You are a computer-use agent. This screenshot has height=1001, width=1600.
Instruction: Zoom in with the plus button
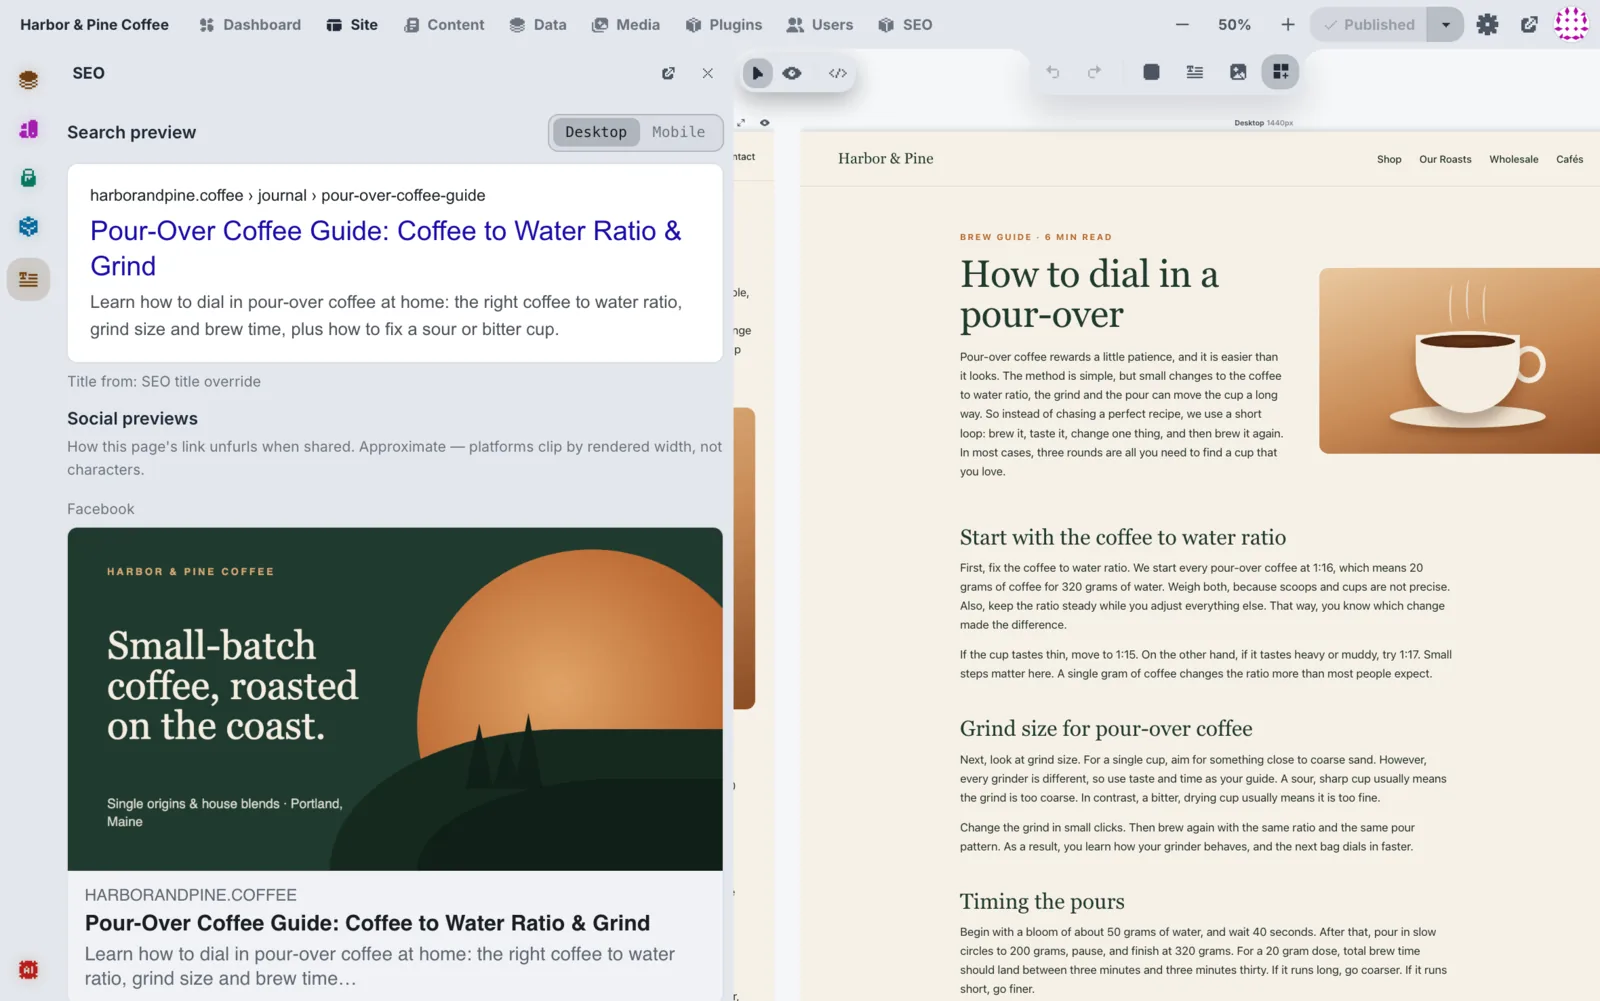(1288, 25)
